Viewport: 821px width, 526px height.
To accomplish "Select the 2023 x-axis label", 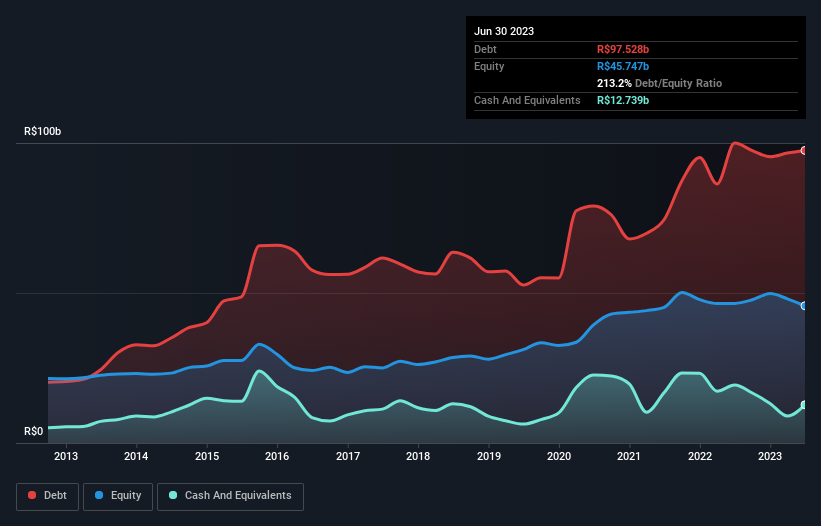I will click(770, 456).
